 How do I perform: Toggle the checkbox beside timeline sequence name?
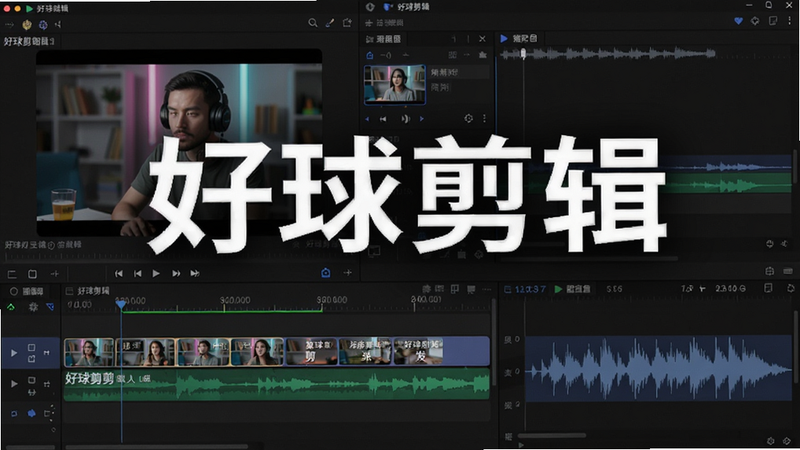[69, 291]
